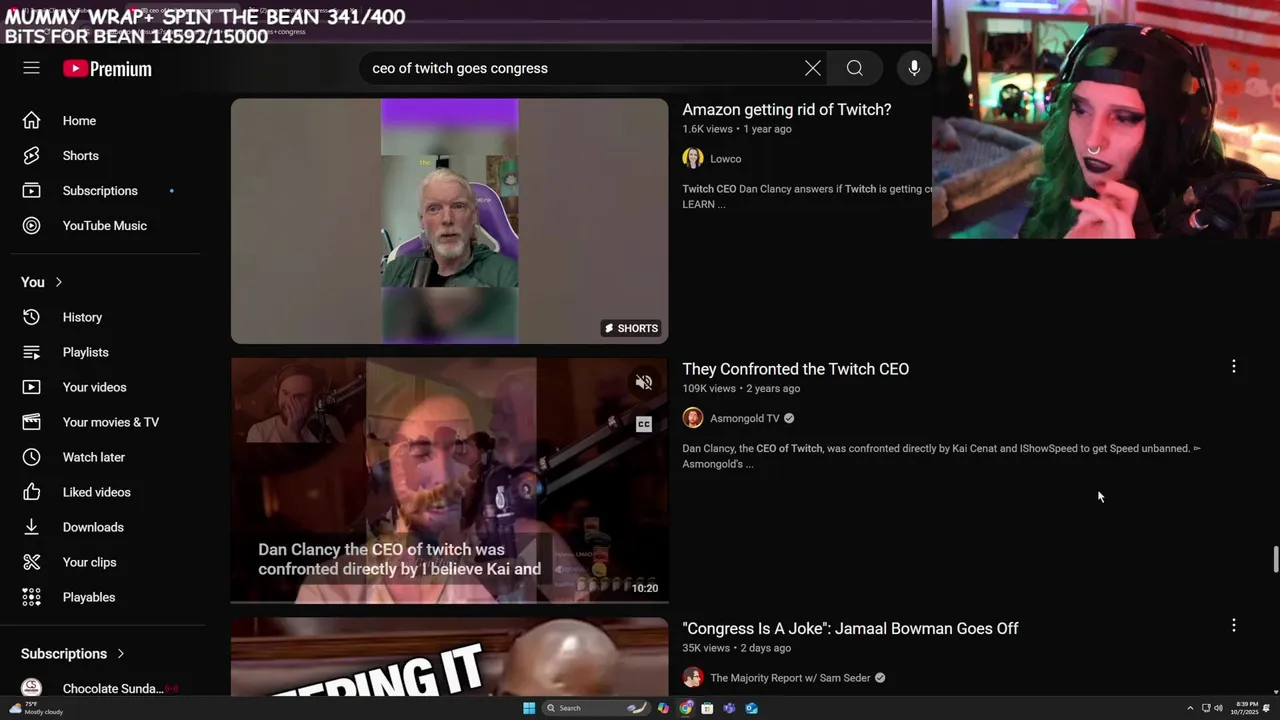Viewport: 1280px width, 720px height.
Task: Open Subscriptions in the sidebar
Action: [x=100, y=191]
